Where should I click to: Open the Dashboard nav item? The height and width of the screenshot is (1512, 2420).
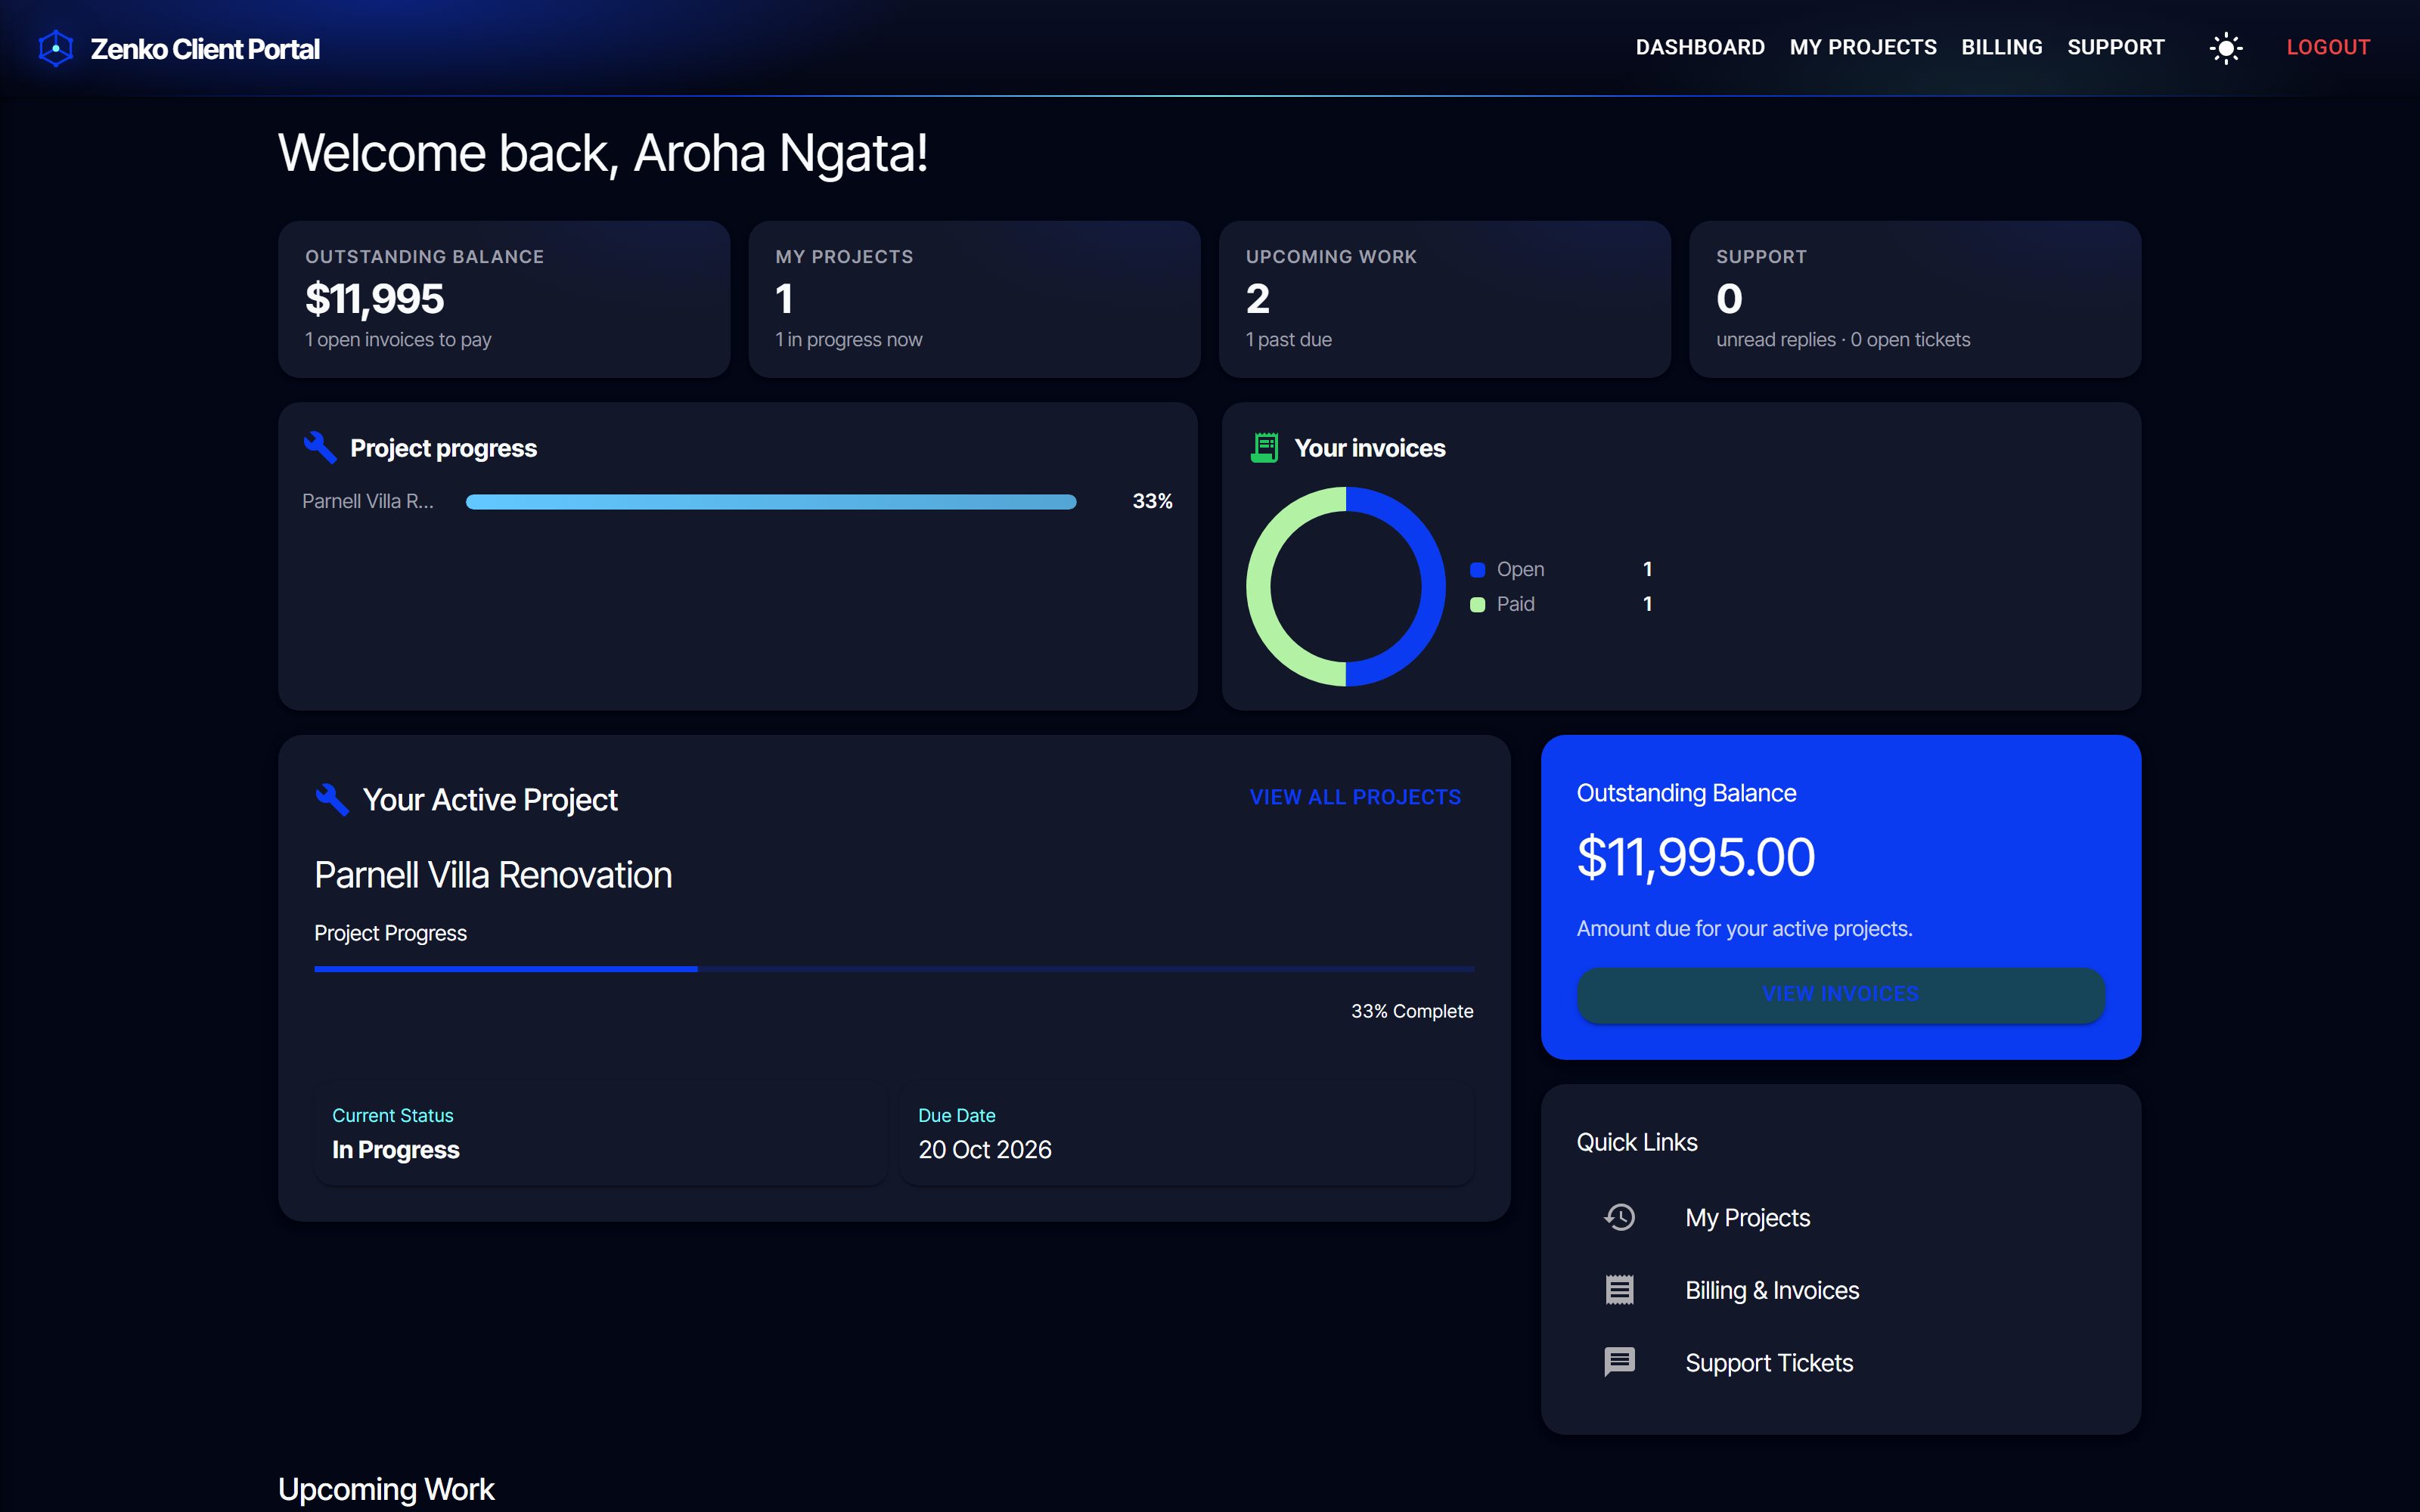(1700, 47)
